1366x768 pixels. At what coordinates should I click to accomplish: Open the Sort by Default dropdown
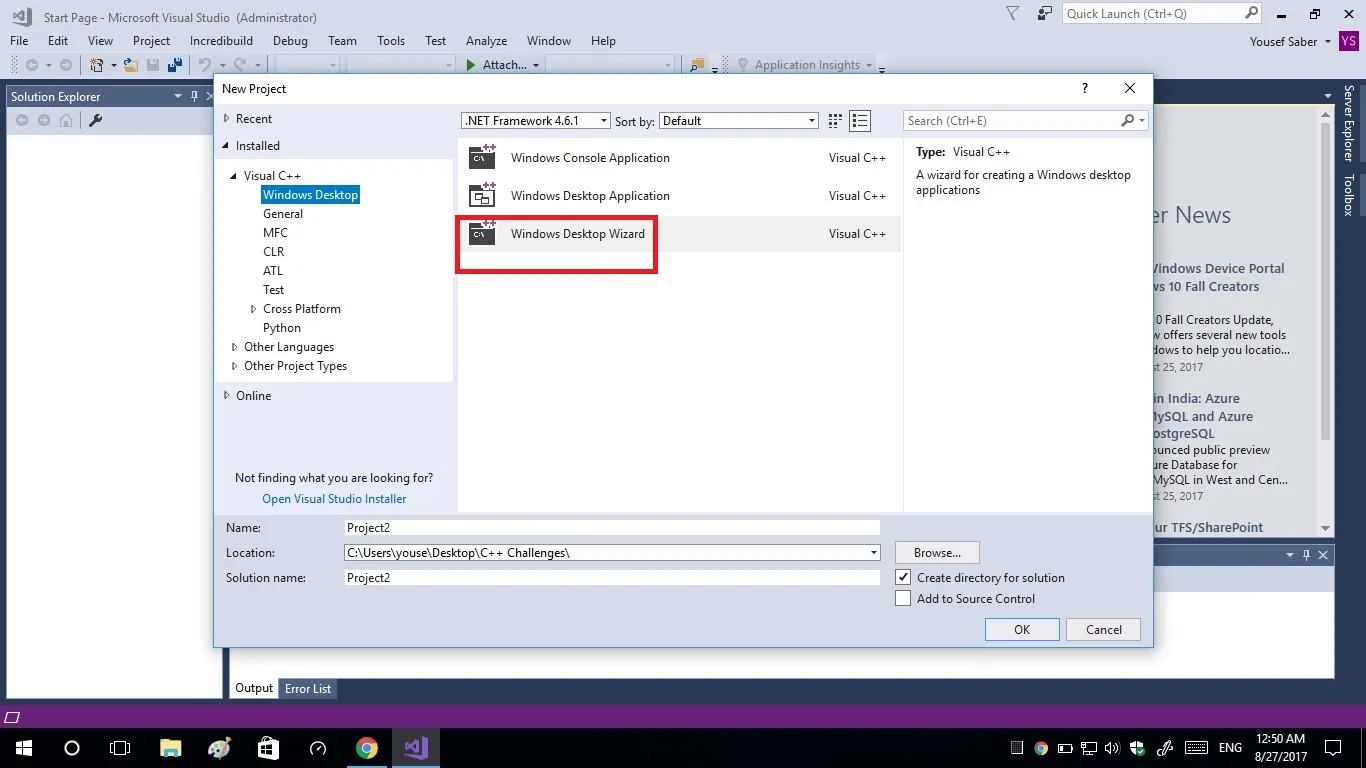click(739, 121)
